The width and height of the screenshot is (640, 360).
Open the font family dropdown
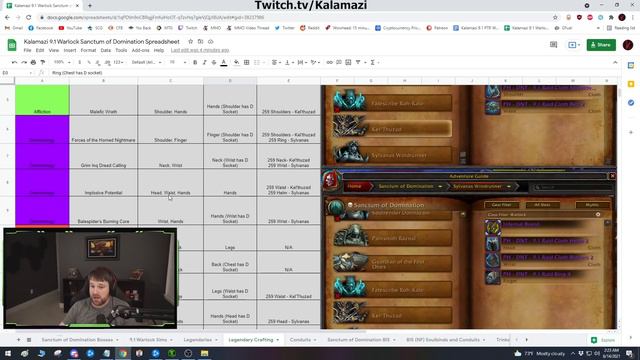(146, 62)
